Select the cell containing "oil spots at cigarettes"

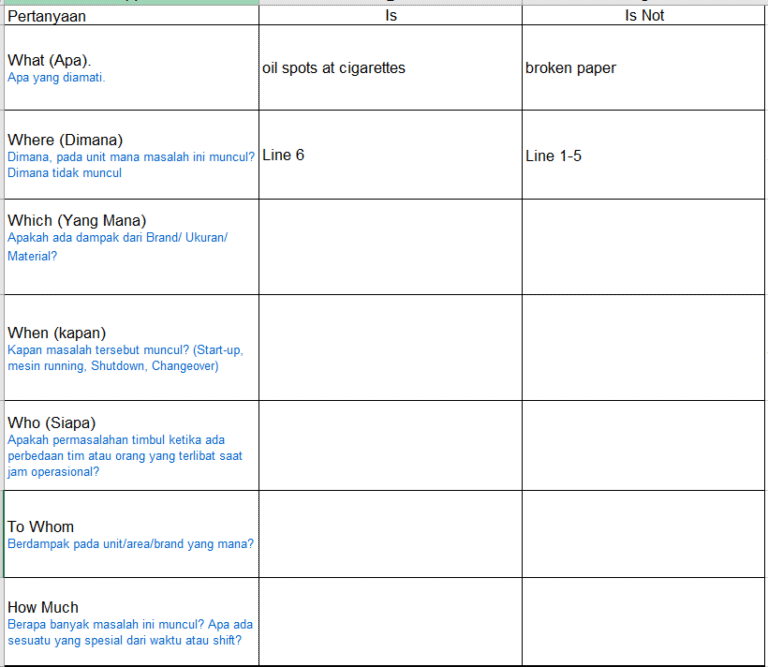390,68
